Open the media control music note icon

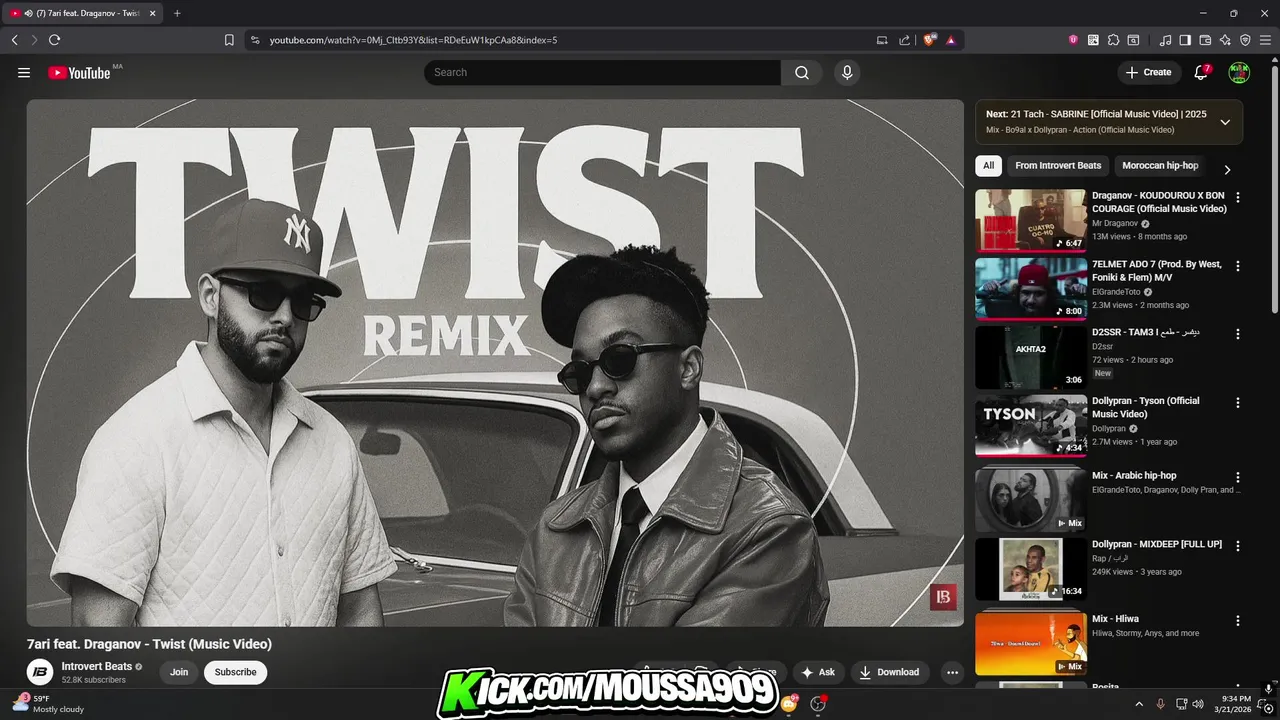[1165, 40]
